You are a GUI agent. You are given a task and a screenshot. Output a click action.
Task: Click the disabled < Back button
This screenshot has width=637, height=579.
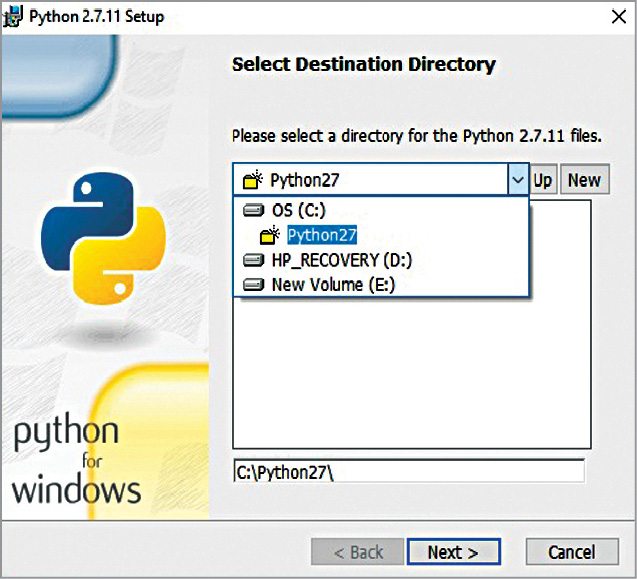pos(358,552)
